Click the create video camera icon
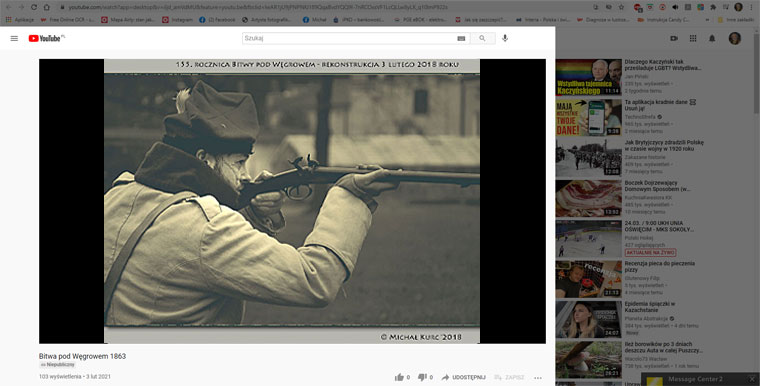This screenshot has width=760, height=386. coord(674,38)
